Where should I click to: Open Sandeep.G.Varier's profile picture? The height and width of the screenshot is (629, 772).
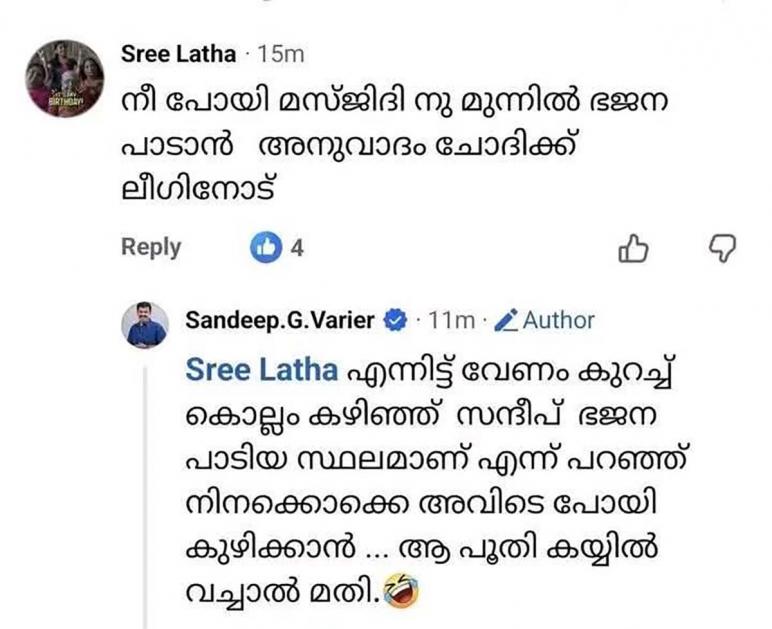145,324
